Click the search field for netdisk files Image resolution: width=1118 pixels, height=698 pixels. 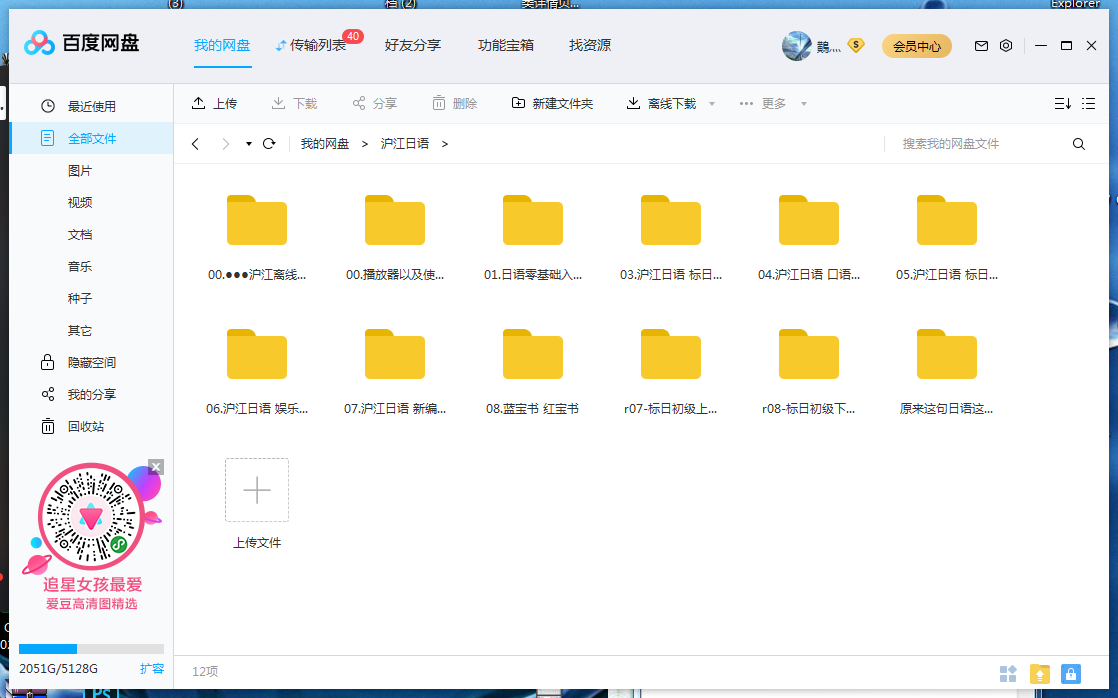pos(973,144)
